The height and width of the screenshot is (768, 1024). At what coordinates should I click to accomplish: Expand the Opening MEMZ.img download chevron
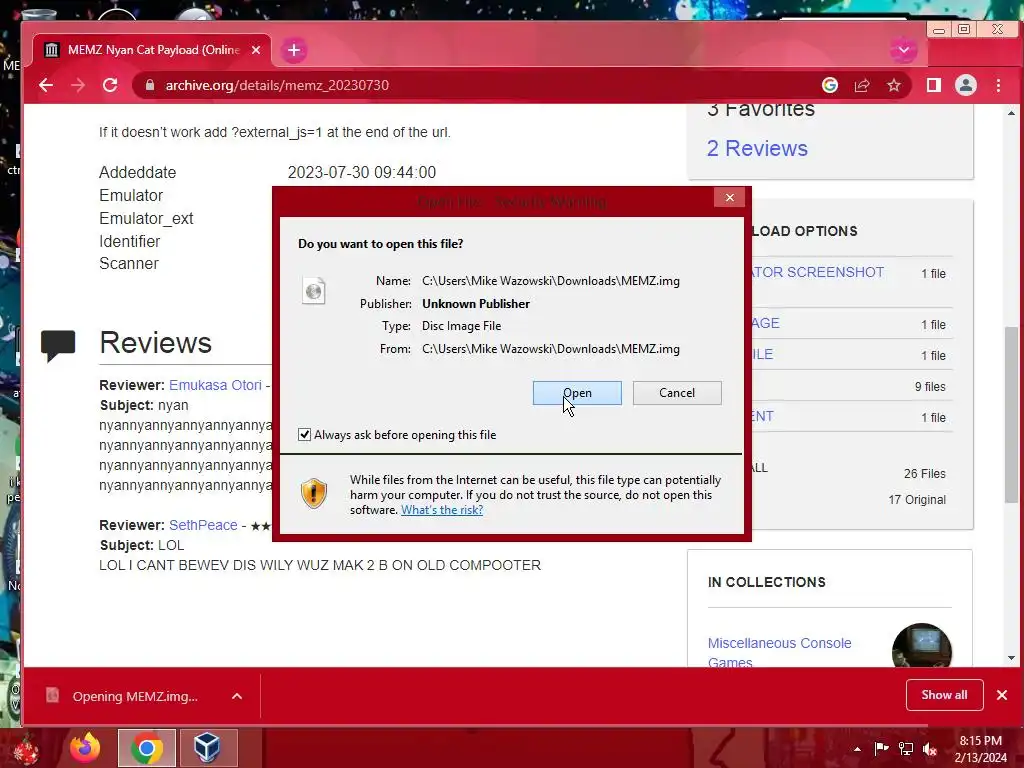coord(237,696)
